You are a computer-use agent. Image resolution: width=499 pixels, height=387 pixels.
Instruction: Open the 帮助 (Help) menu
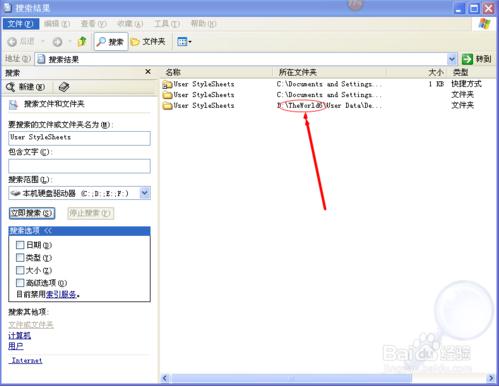point(203,24)
